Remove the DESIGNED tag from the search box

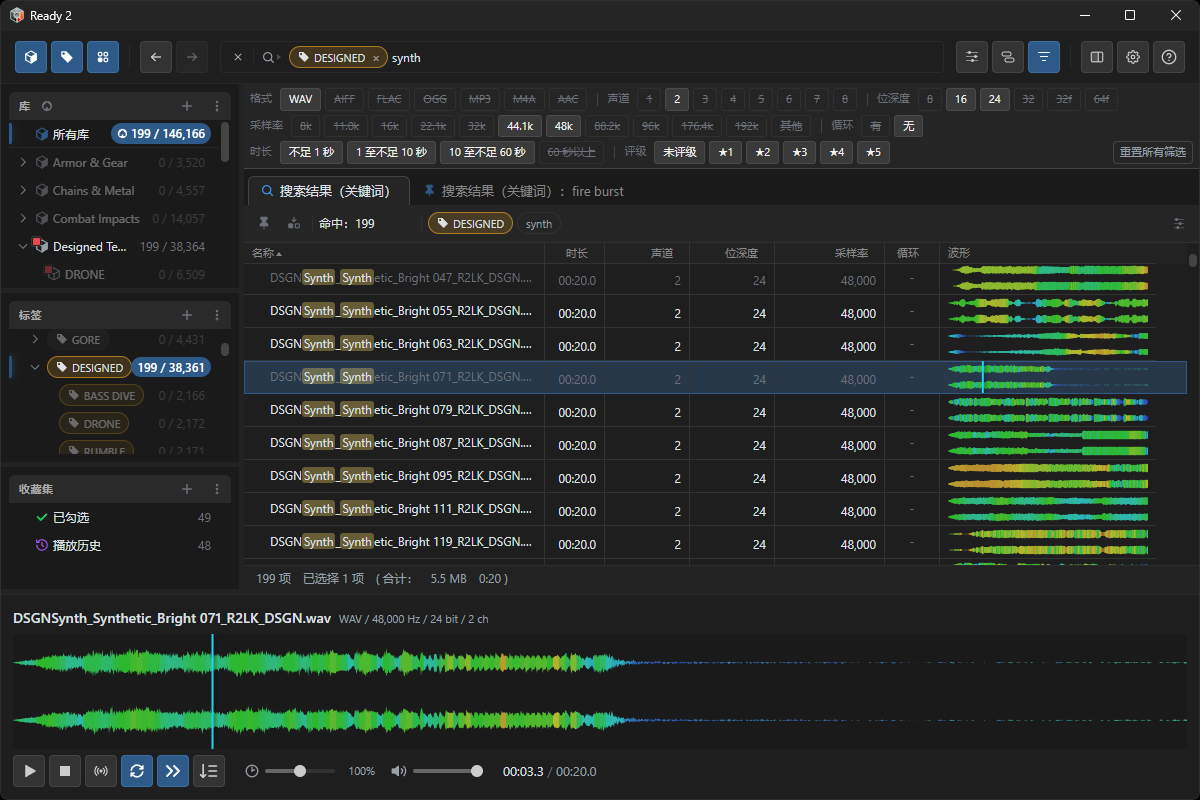pos(376,58)
